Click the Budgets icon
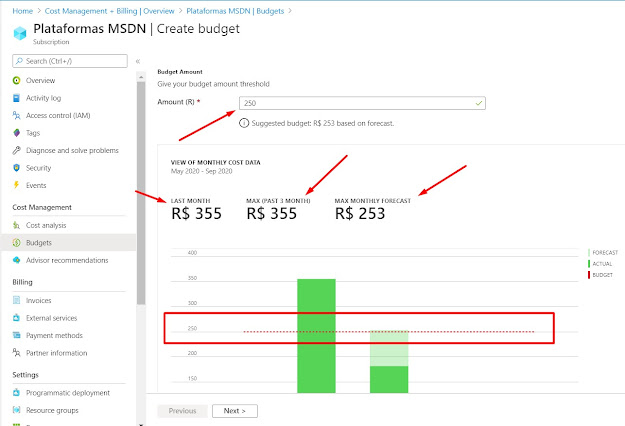Screen dimensions: 625x426 (x=16, y=243)
